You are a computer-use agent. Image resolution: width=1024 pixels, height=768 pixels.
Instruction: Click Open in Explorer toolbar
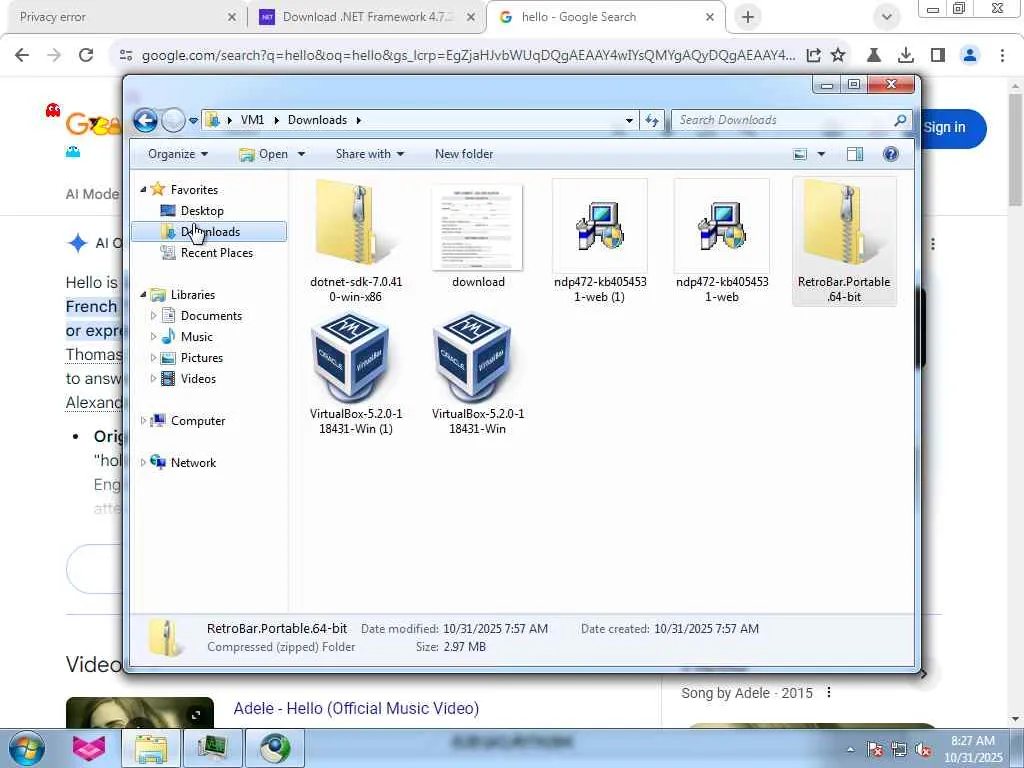(x=264, y=154)
